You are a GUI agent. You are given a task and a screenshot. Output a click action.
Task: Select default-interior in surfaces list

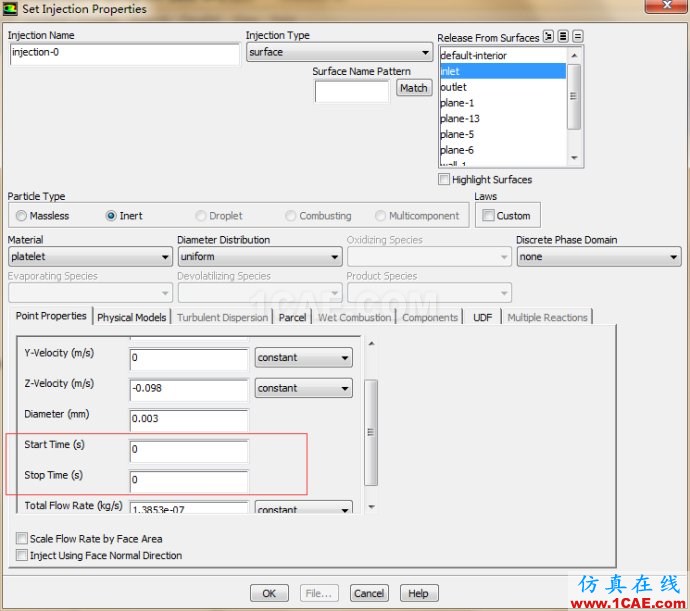503,55
